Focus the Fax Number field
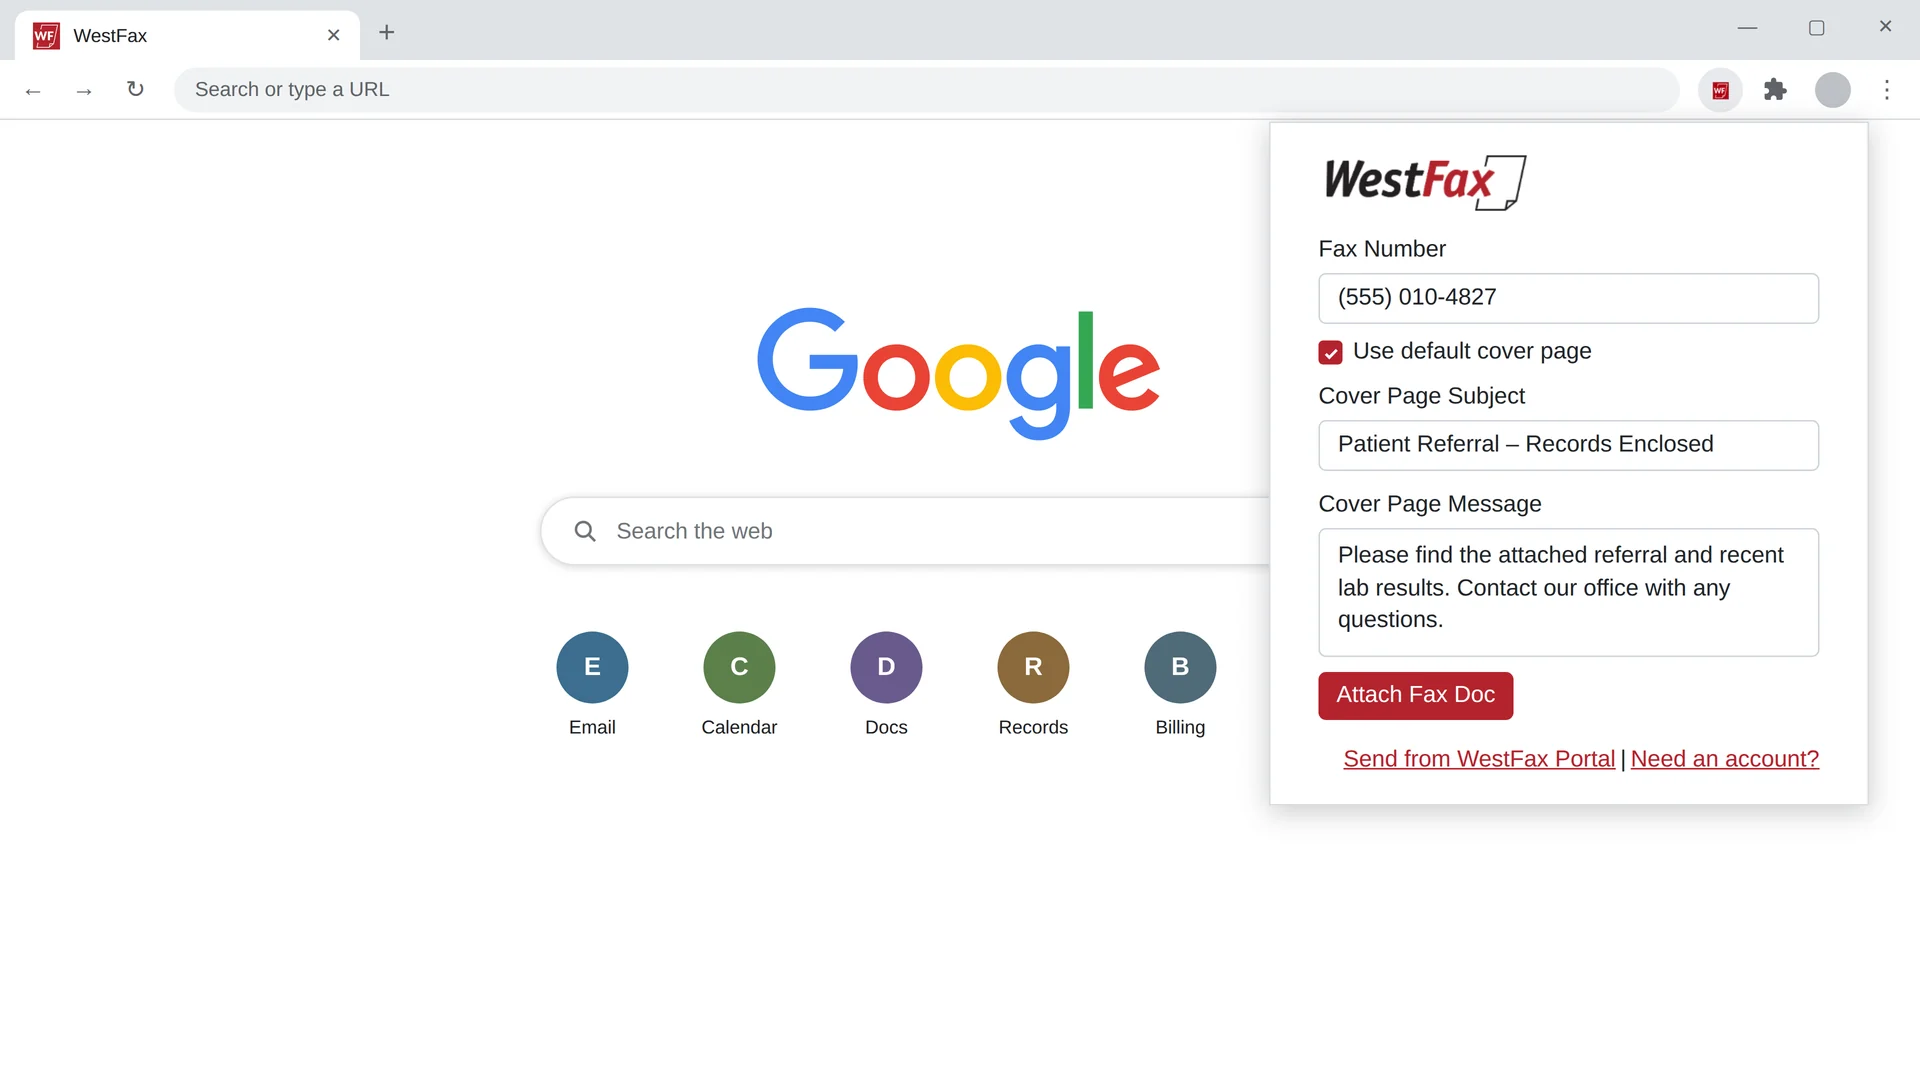Viewport: 1920px width, 1080px height. 1568,298
